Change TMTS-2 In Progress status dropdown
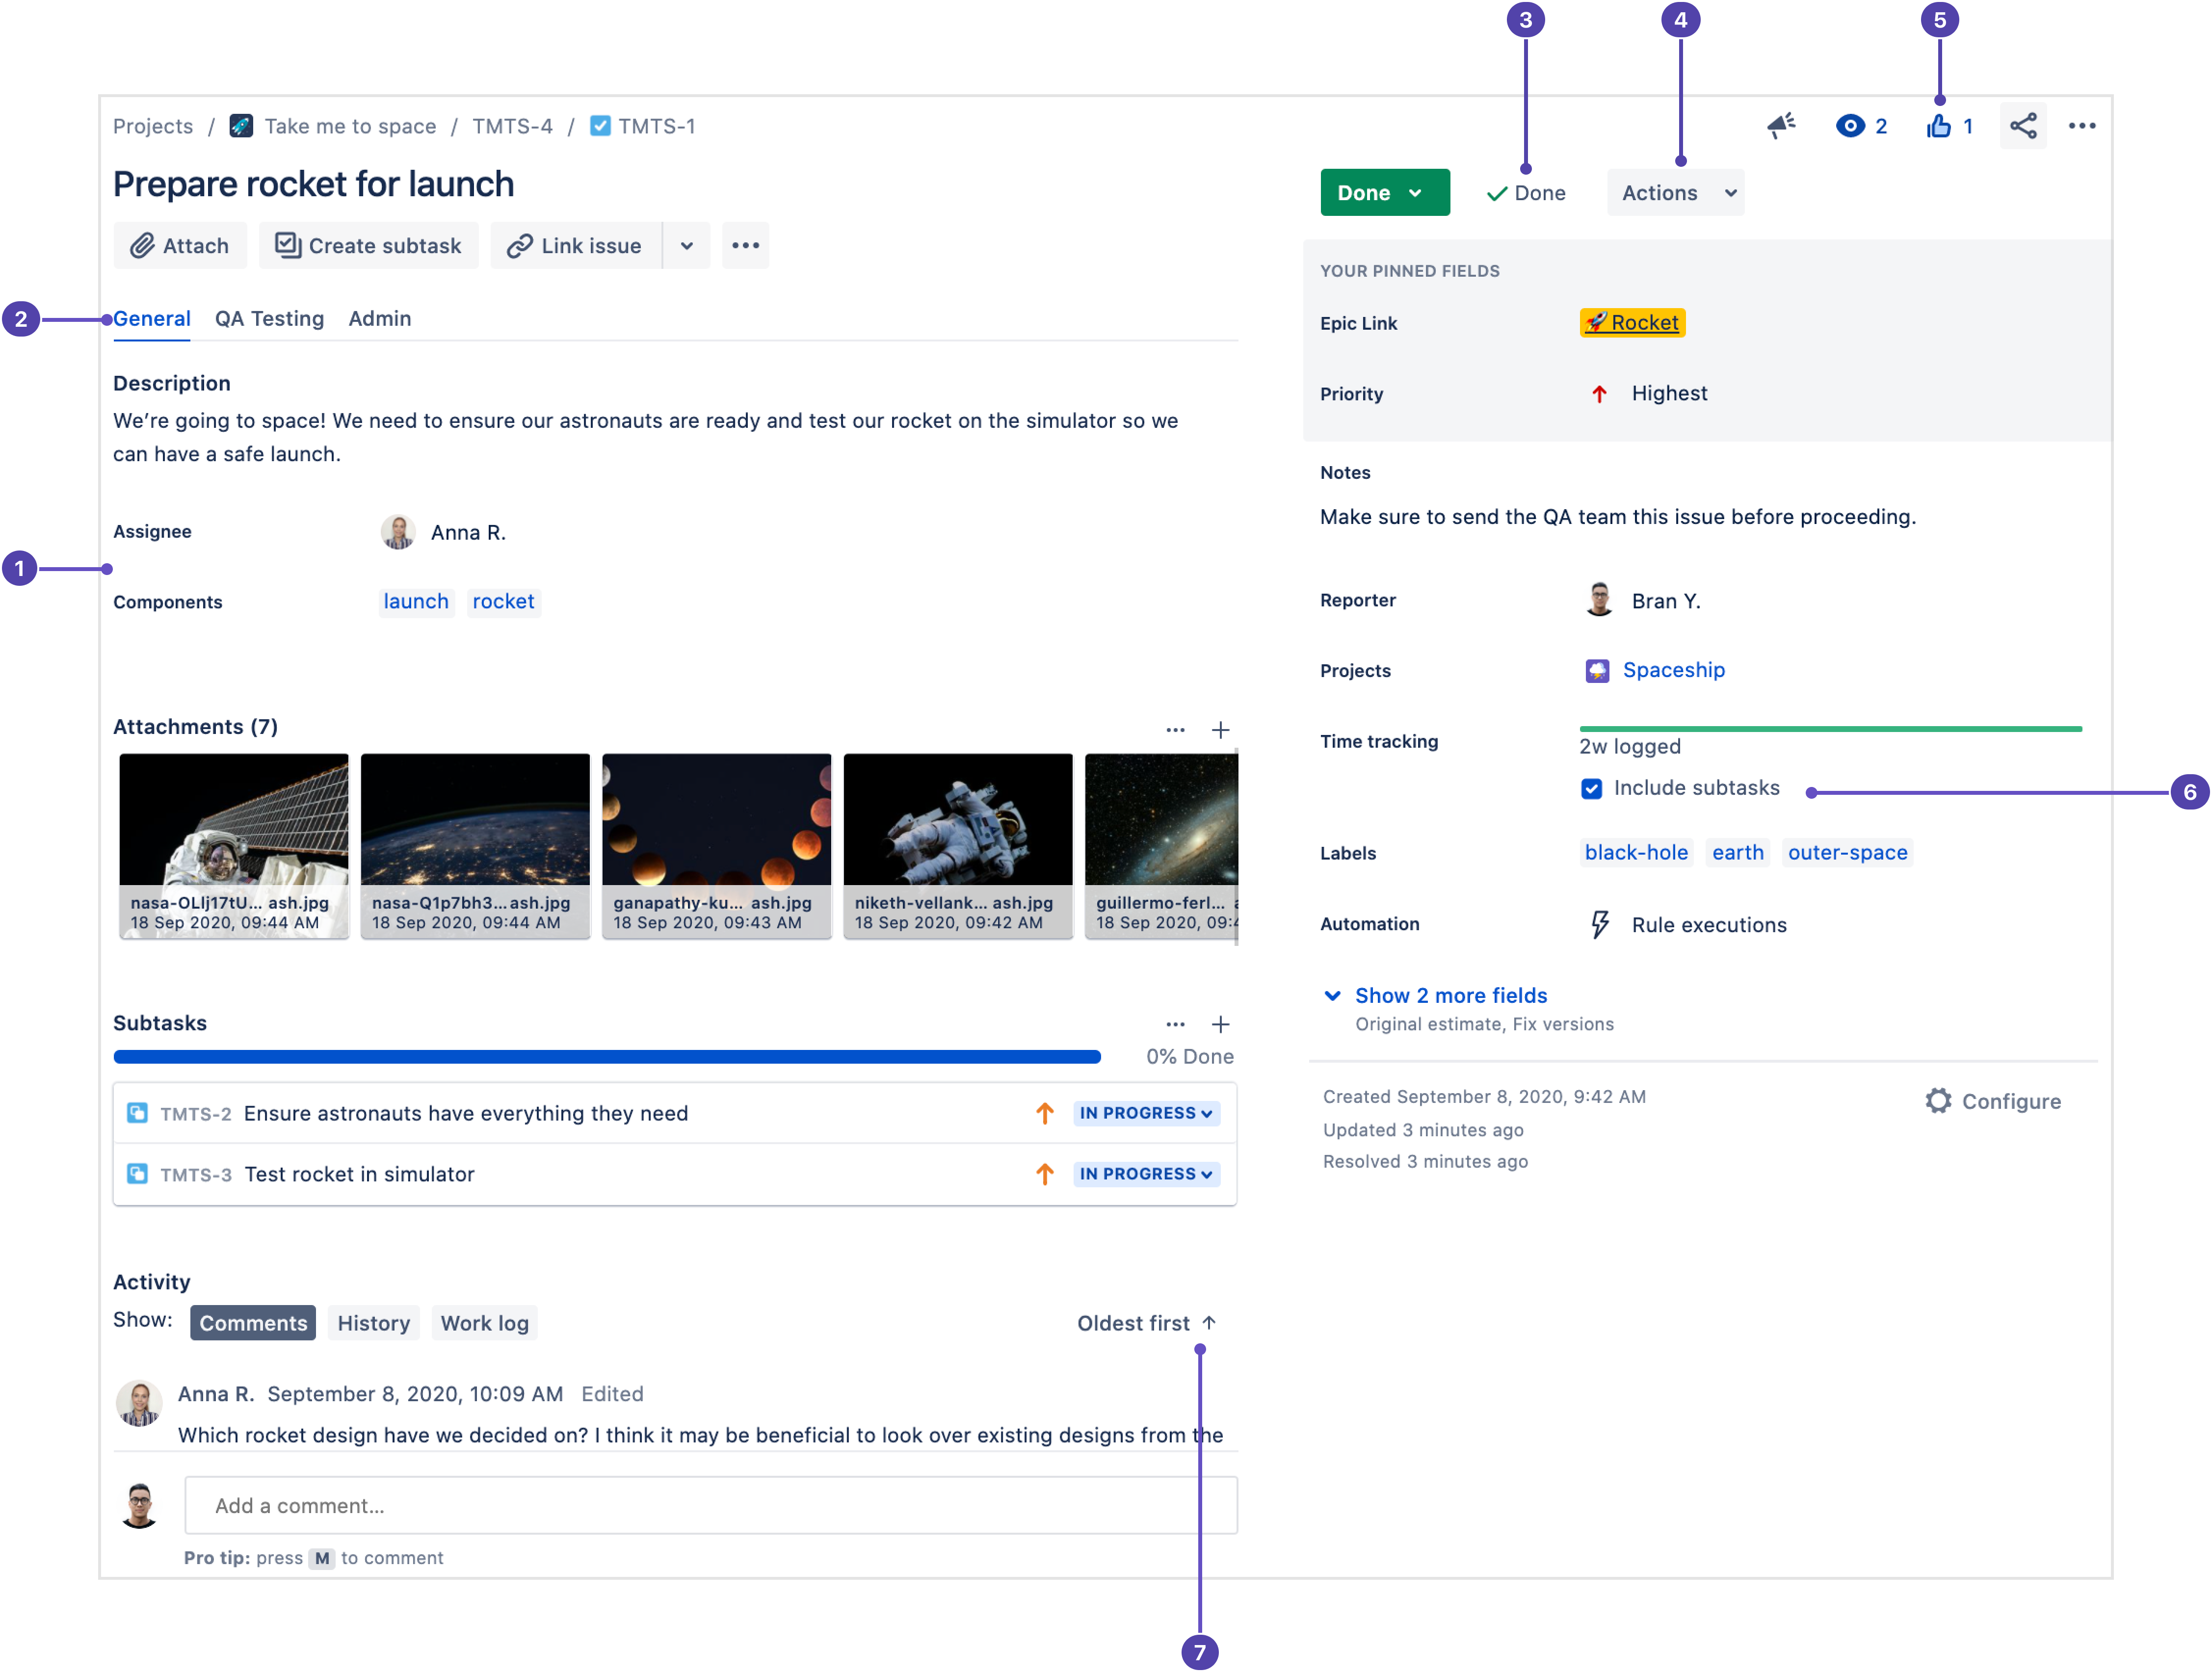2212x1674 pixels. pos(1147,1114)
